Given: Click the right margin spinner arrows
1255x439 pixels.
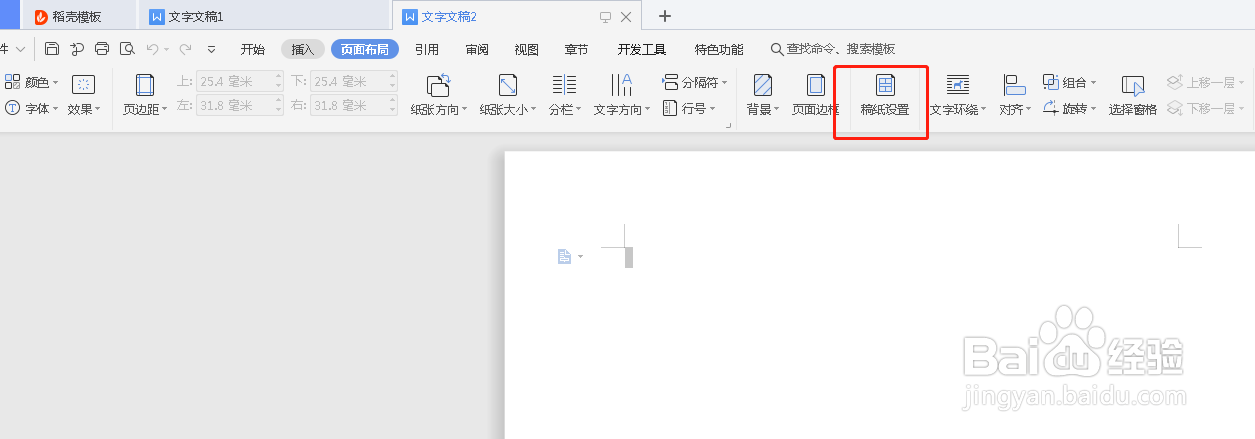Looking at the screenshot, I should pos(392,105).
